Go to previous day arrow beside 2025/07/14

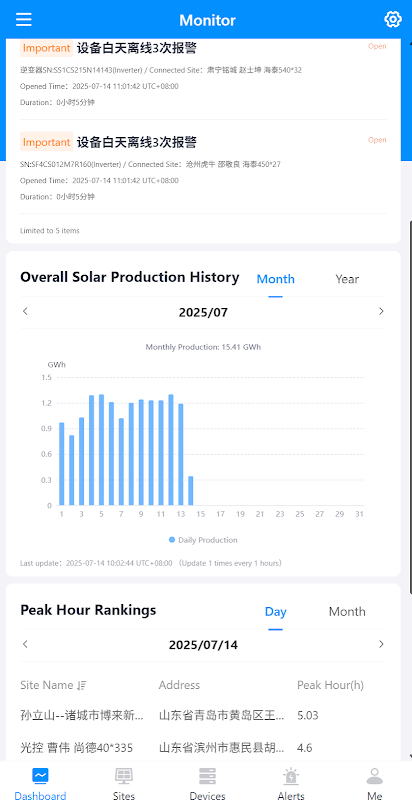coord(25,644)
